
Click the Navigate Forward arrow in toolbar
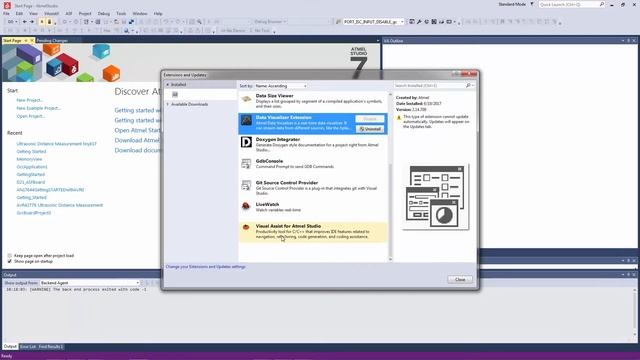point(32,22)
